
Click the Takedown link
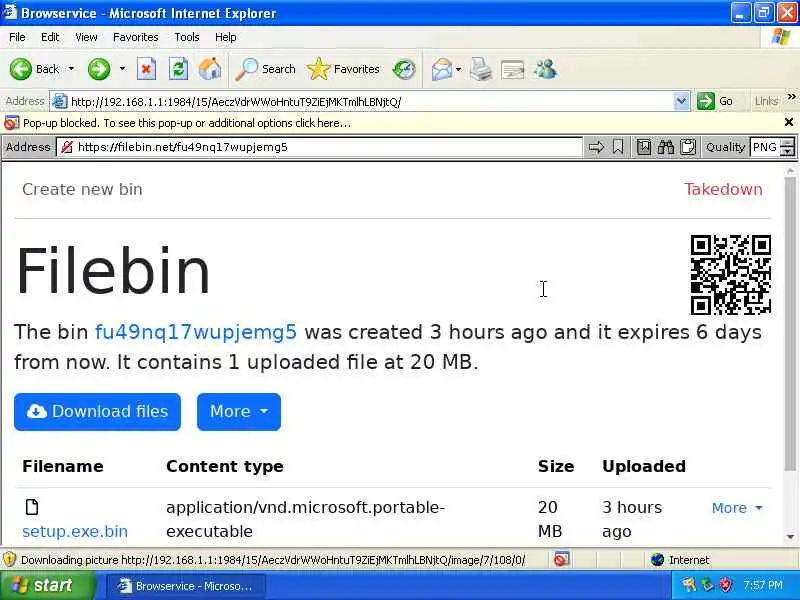(723, 189)
